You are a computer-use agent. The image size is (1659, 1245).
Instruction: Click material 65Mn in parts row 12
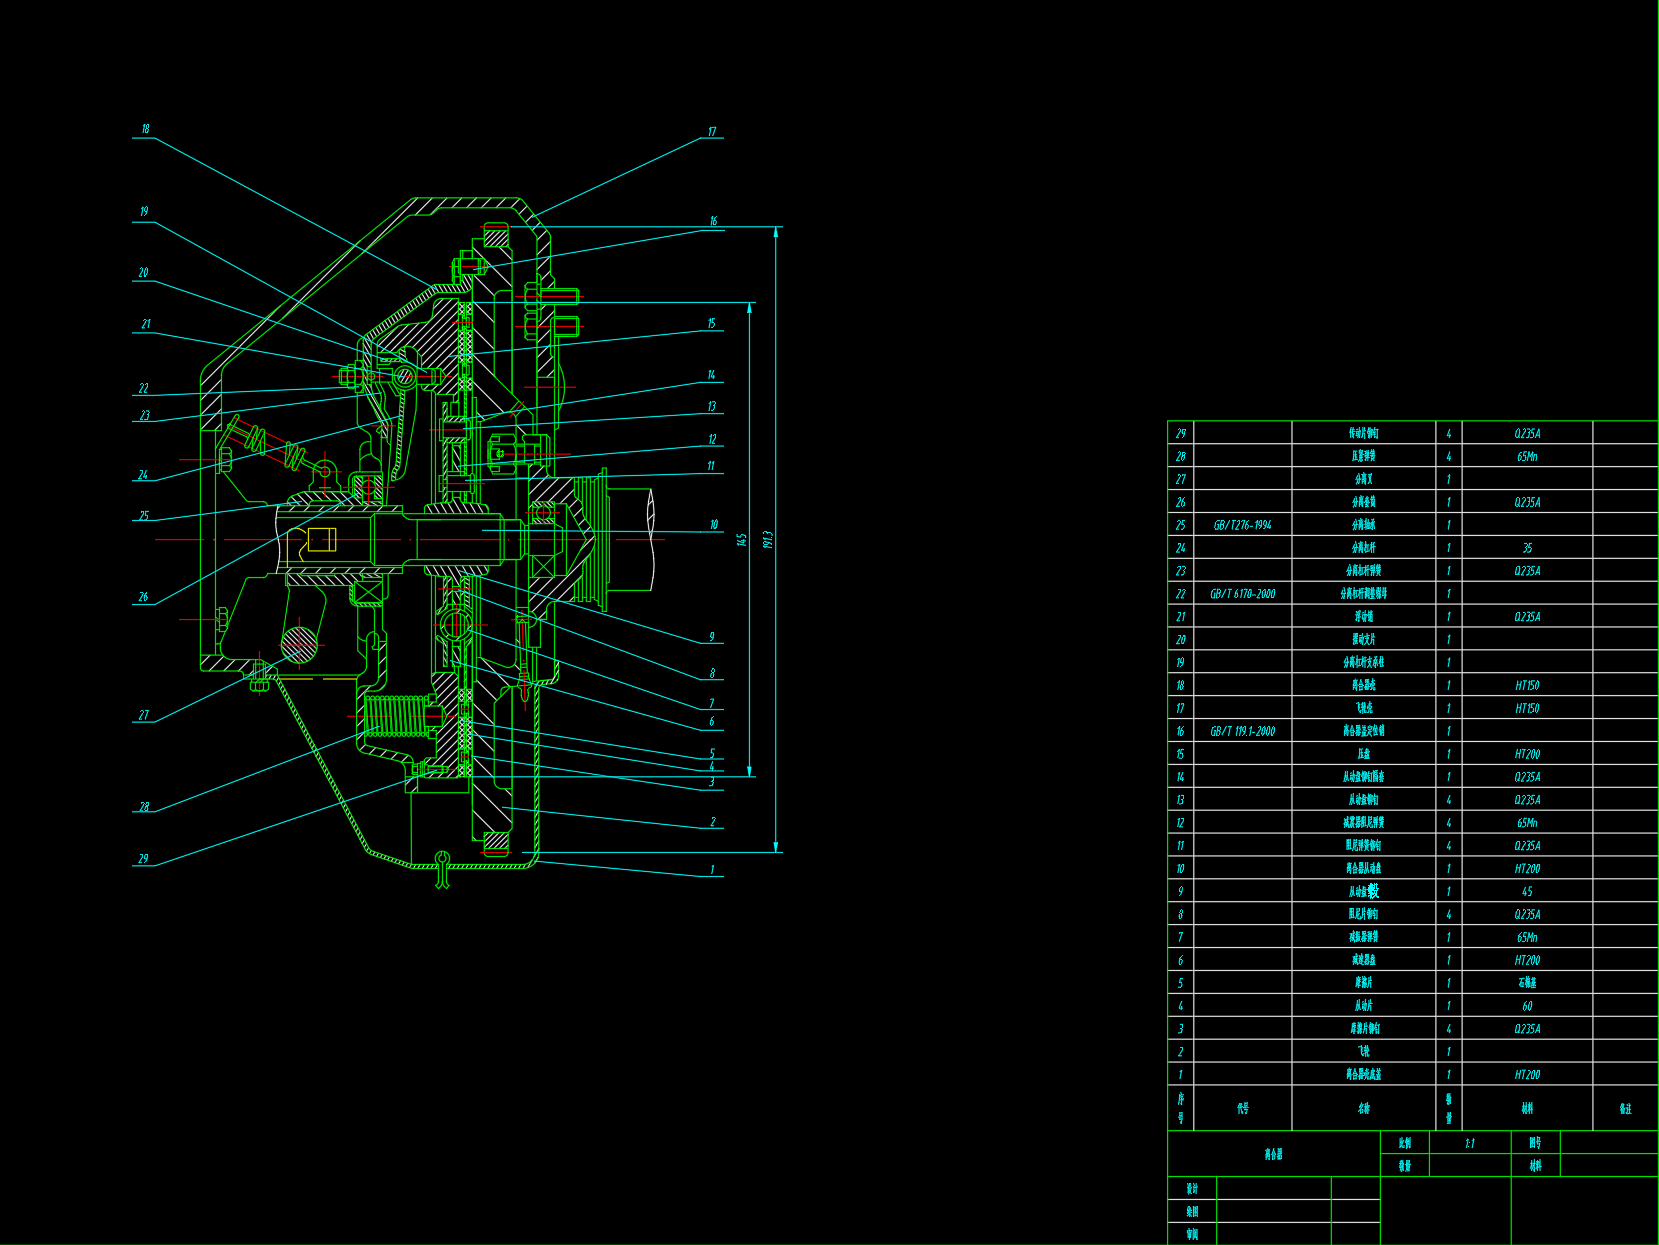tap(1527, 823)
